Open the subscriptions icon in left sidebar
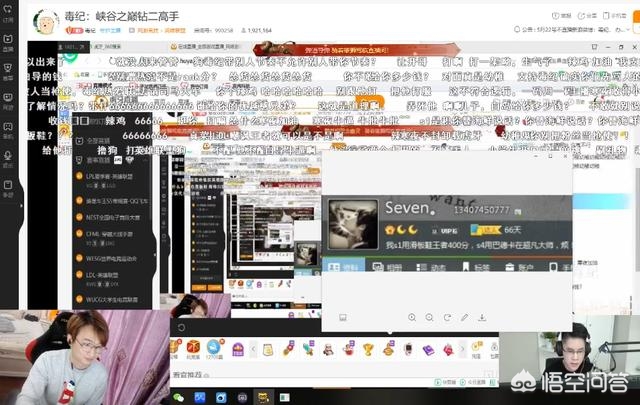Image resolution: width=640 pixels, height=405 pixels. tap(8, 11)
